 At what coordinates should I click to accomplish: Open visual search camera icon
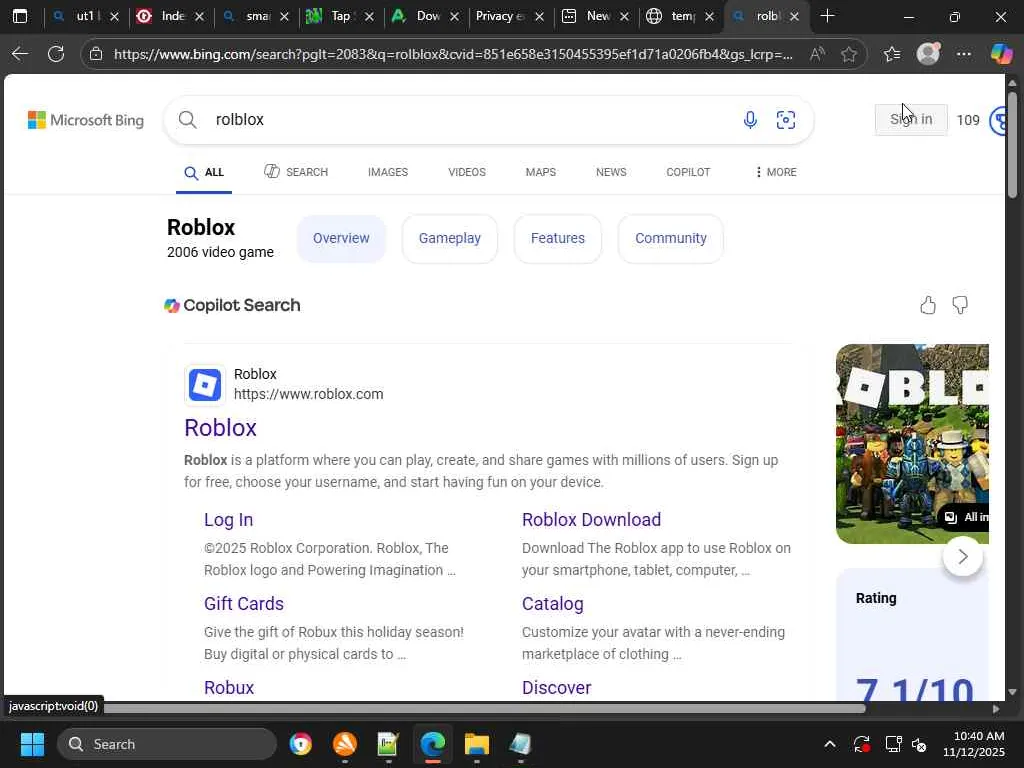pyautogui.click(x=786, y=120)
